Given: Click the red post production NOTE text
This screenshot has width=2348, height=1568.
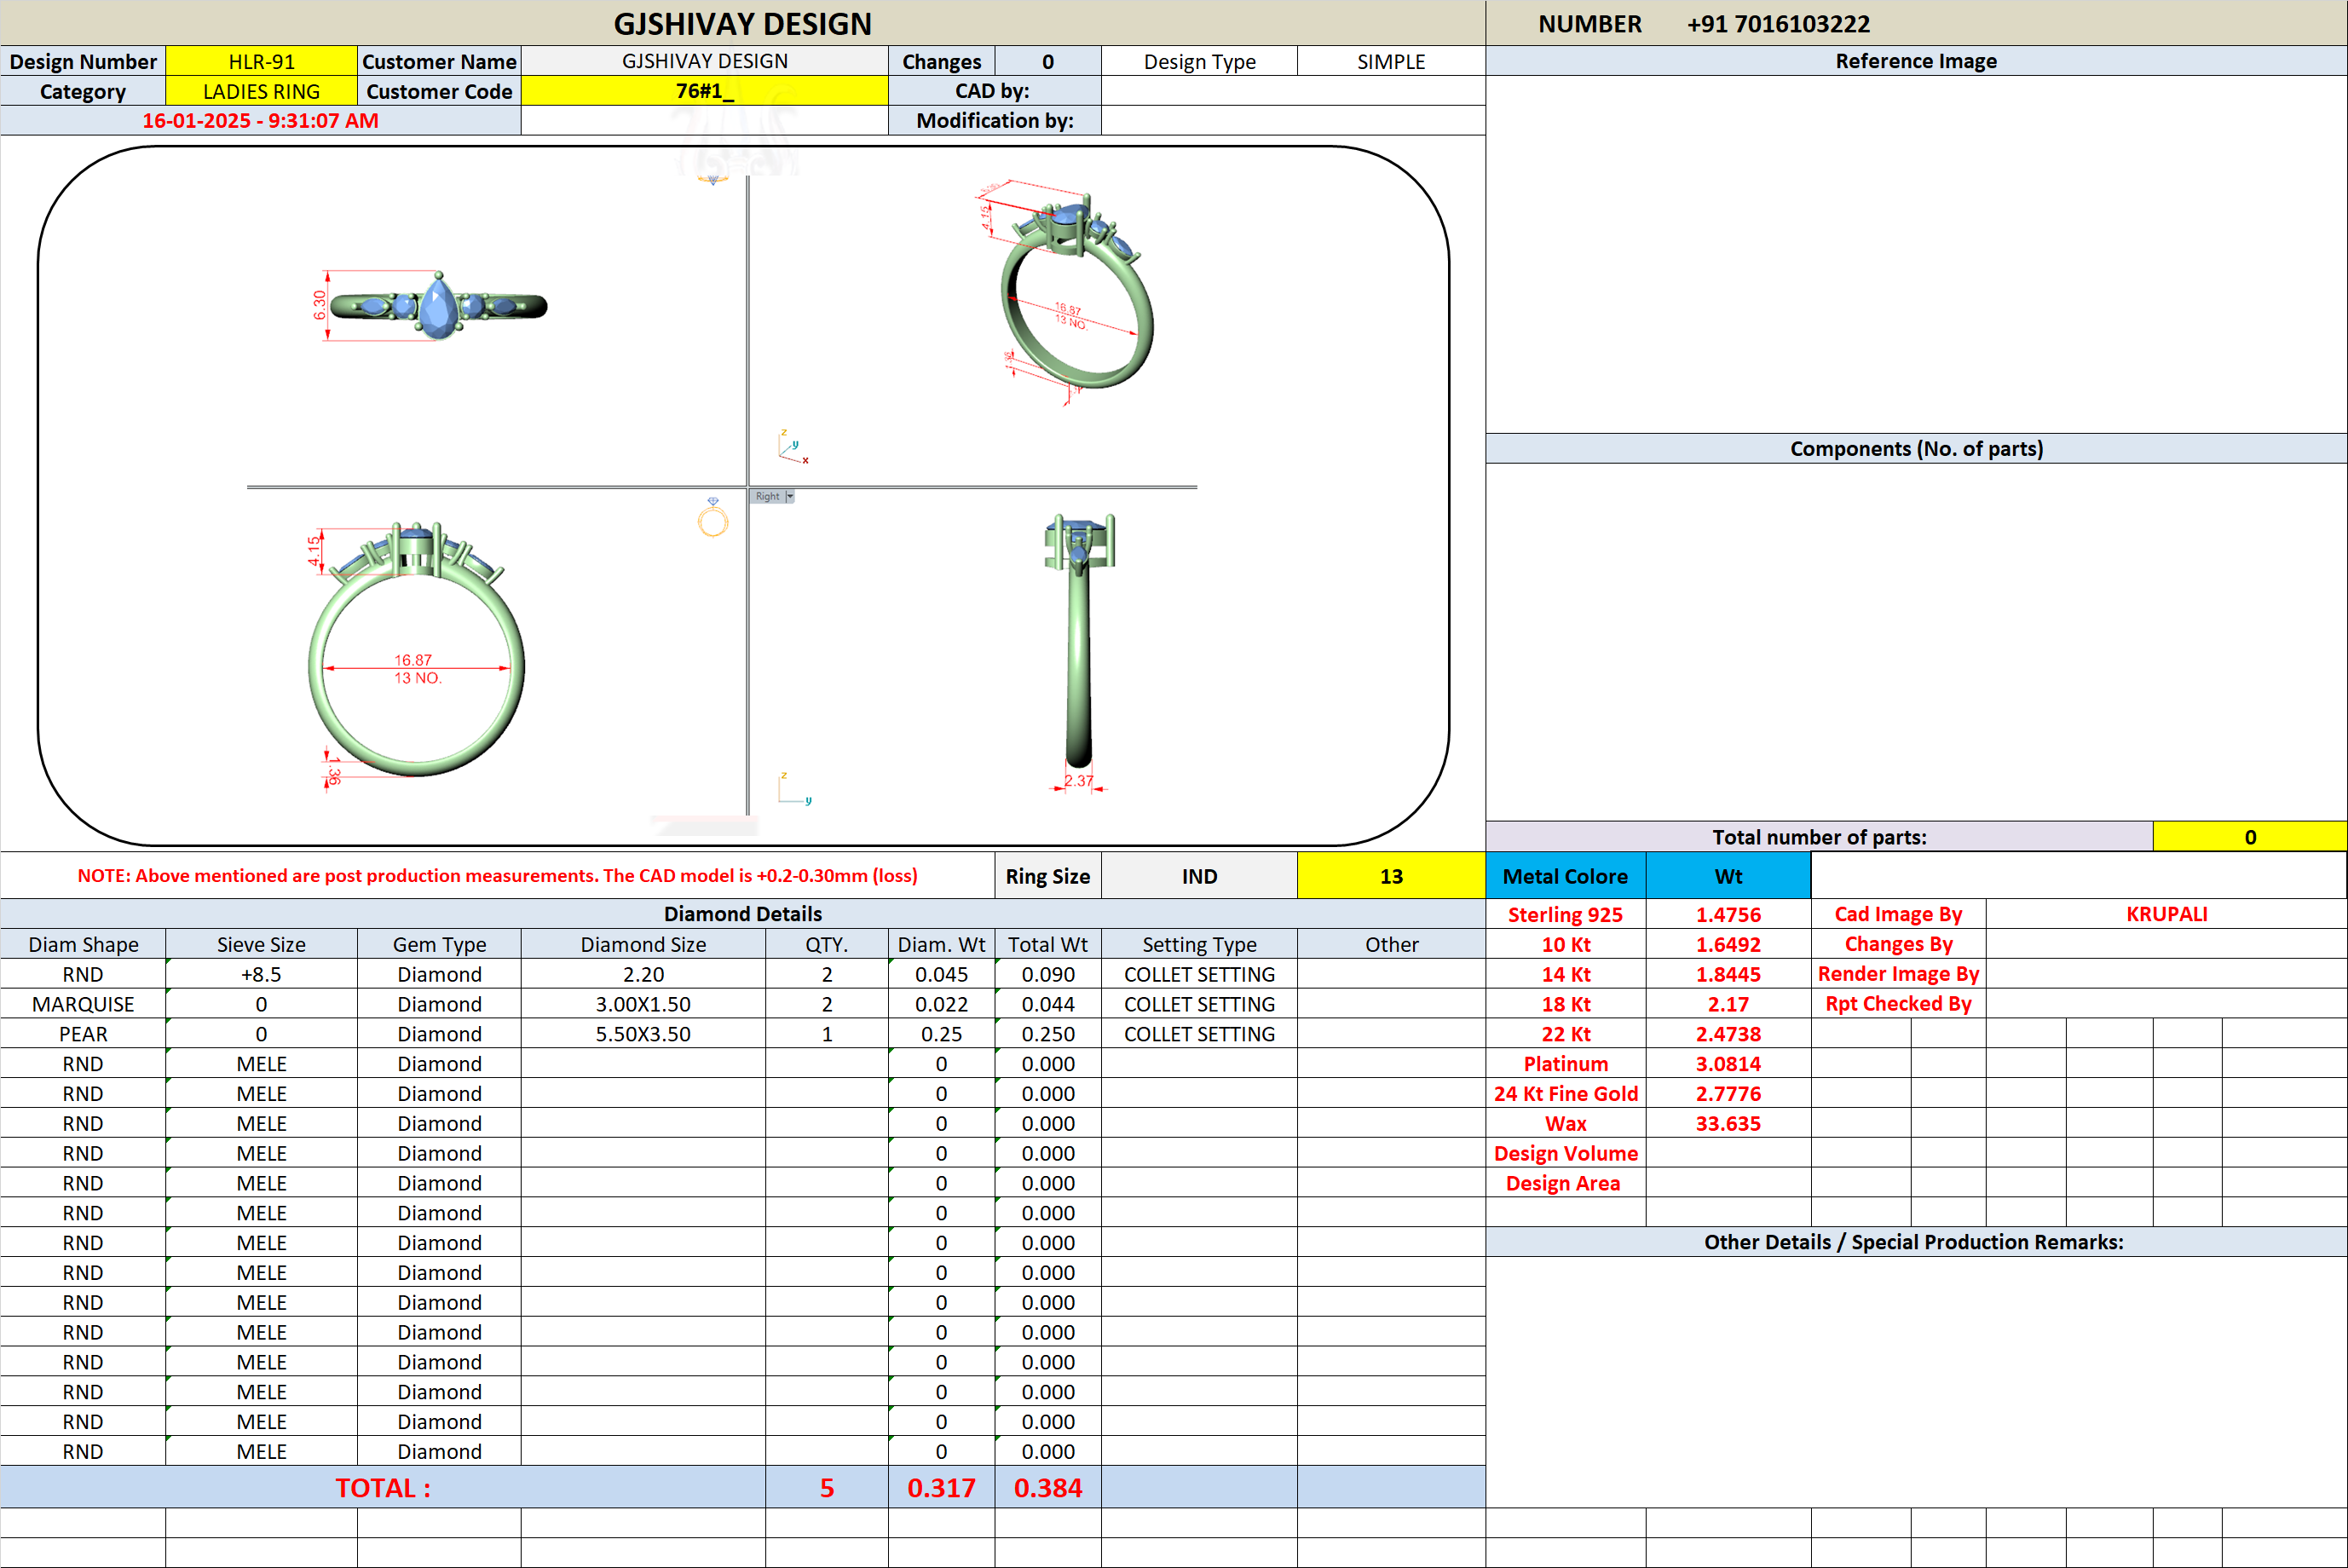Looking at the screenshot, I should point(497,876).
